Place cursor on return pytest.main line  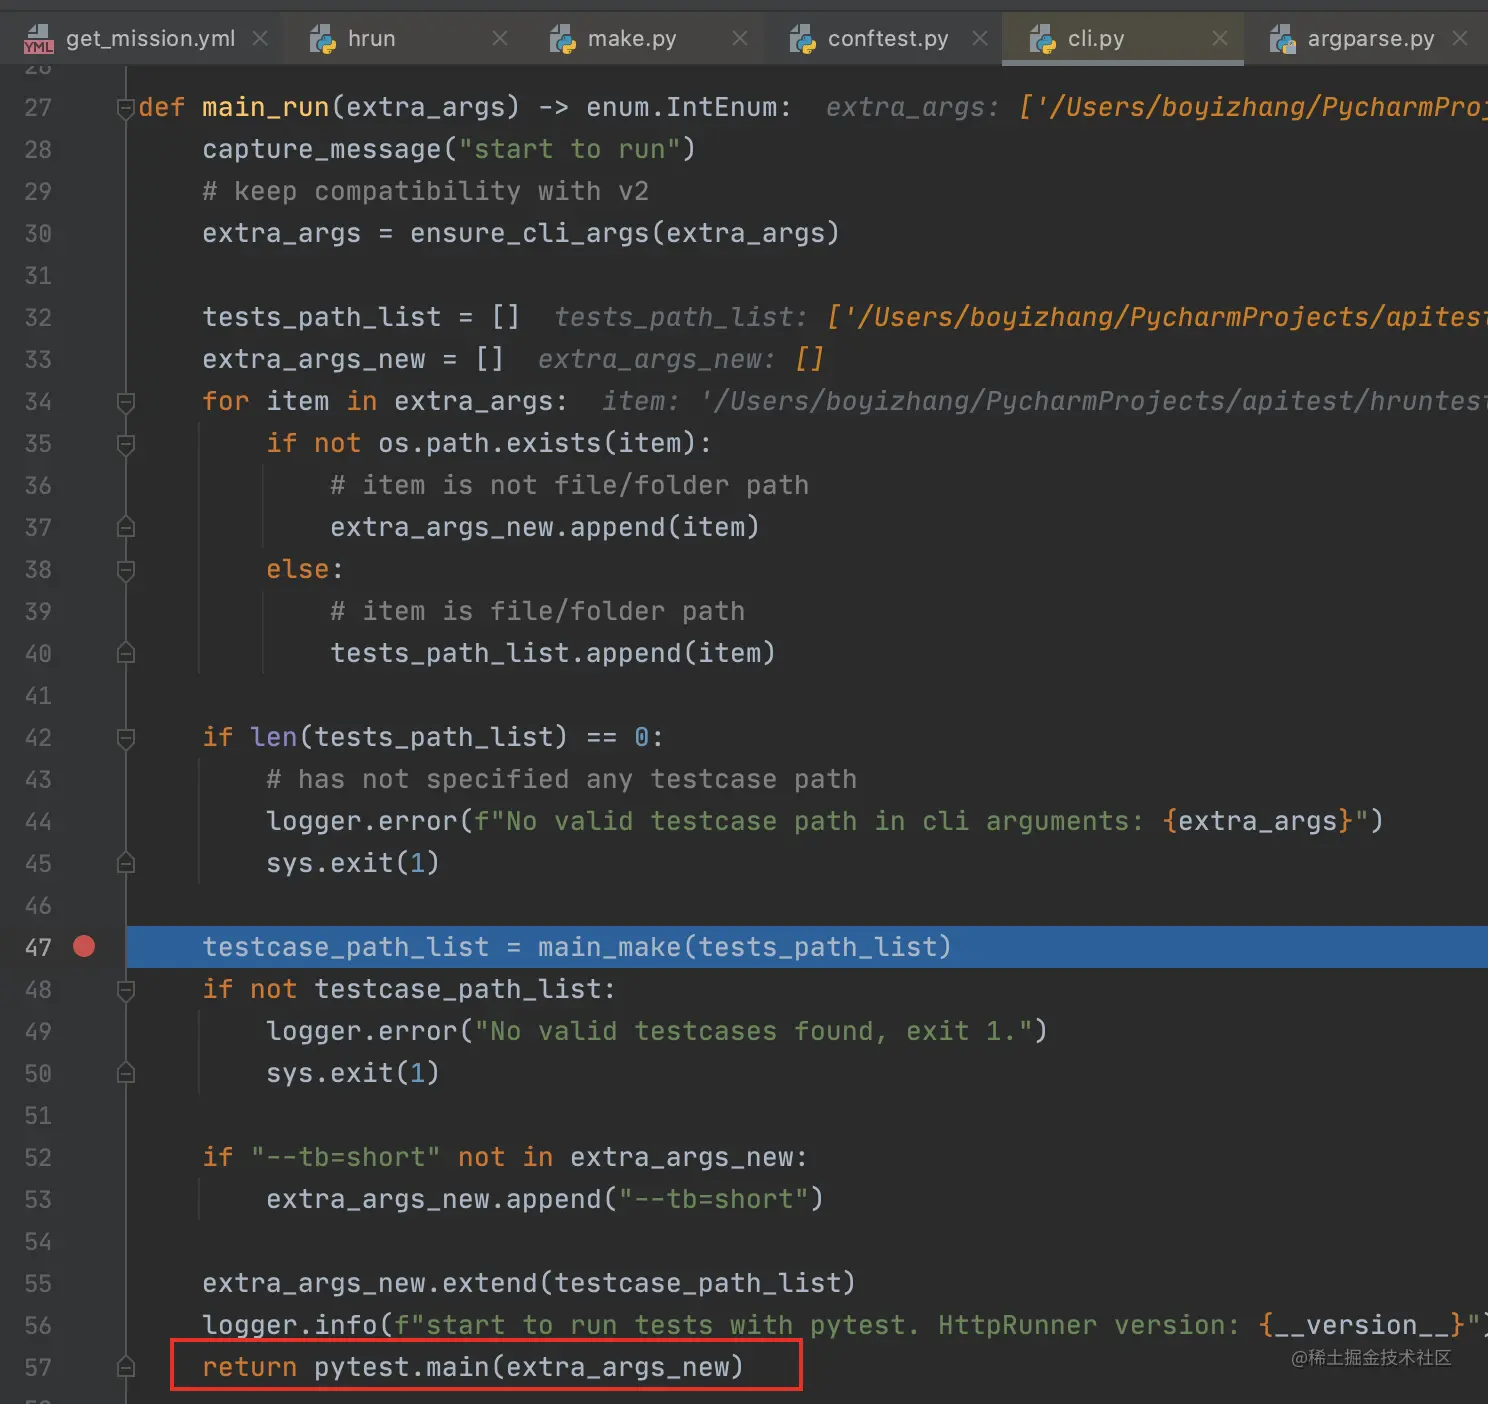click(x=472, y=1366)
